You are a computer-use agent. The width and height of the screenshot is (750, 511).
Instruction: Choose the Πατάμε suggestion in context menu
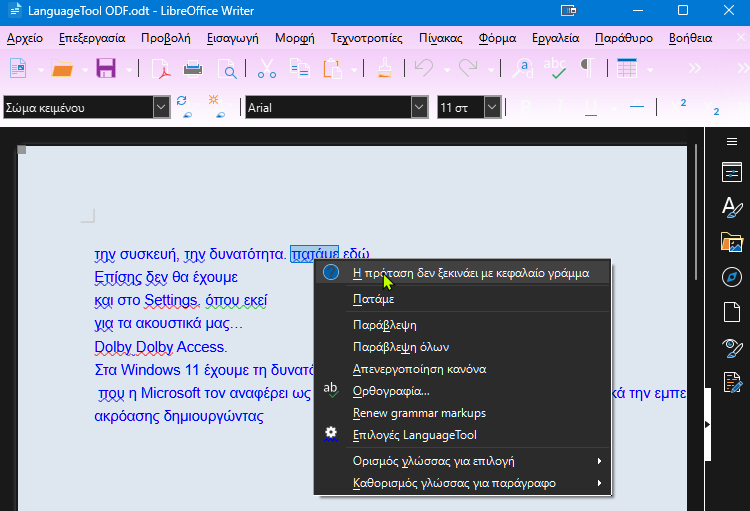pyautogui.click(x=463, y=299)
